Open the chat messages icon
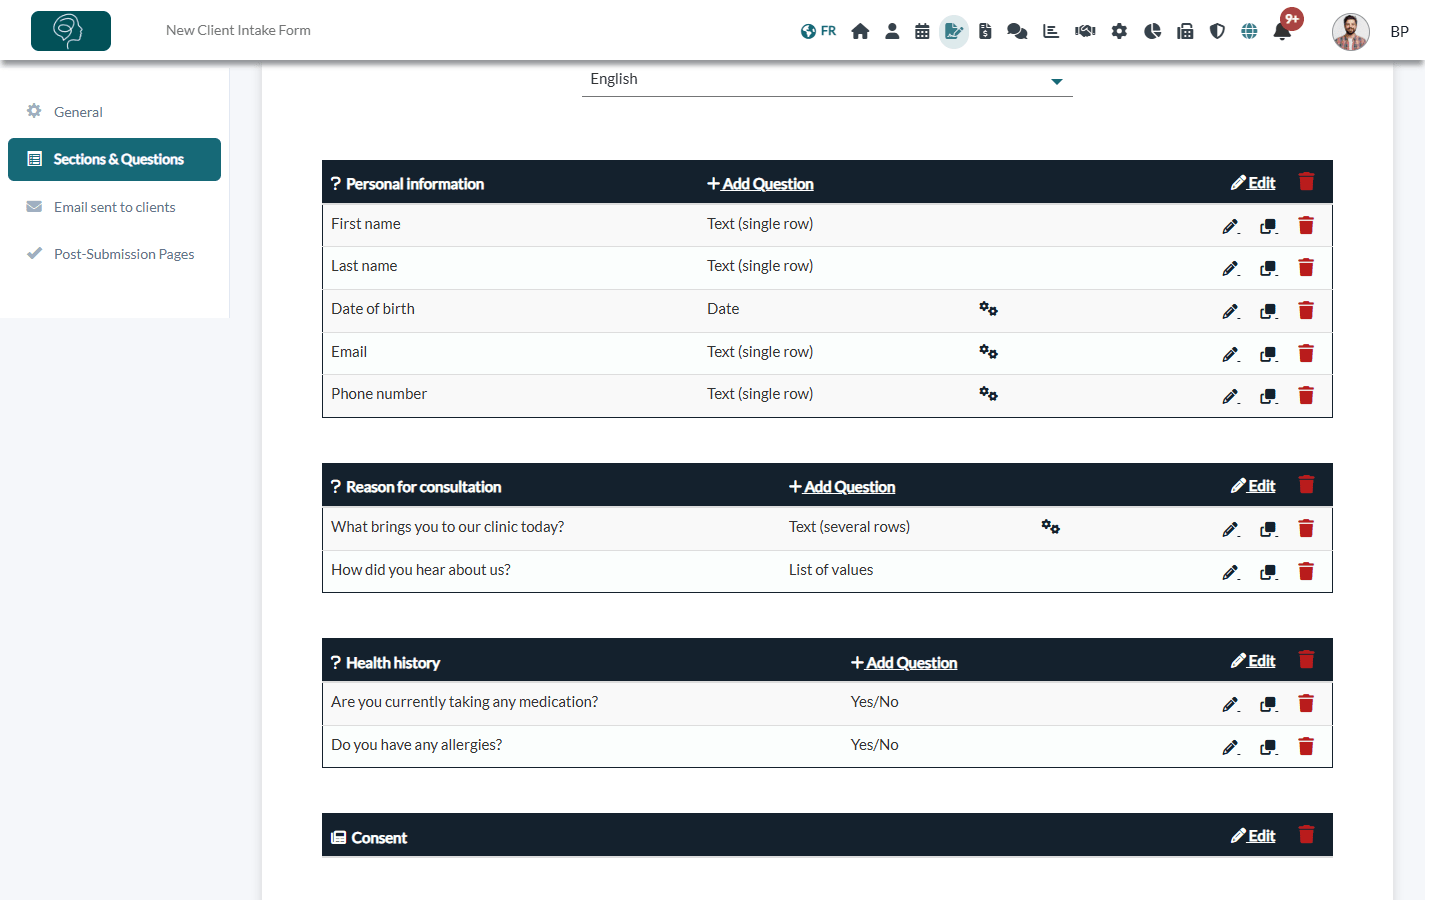 coord(1017,31)
